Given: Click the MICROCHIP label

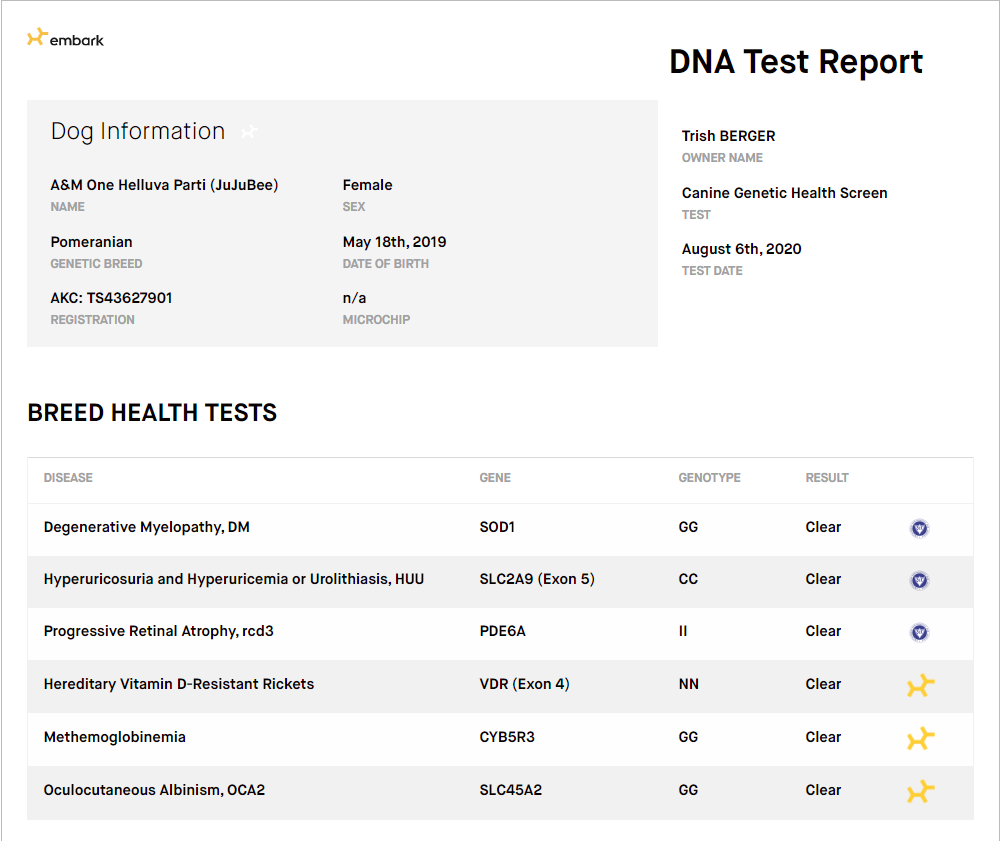Looking at the screenshot, I should coord(376,320).
